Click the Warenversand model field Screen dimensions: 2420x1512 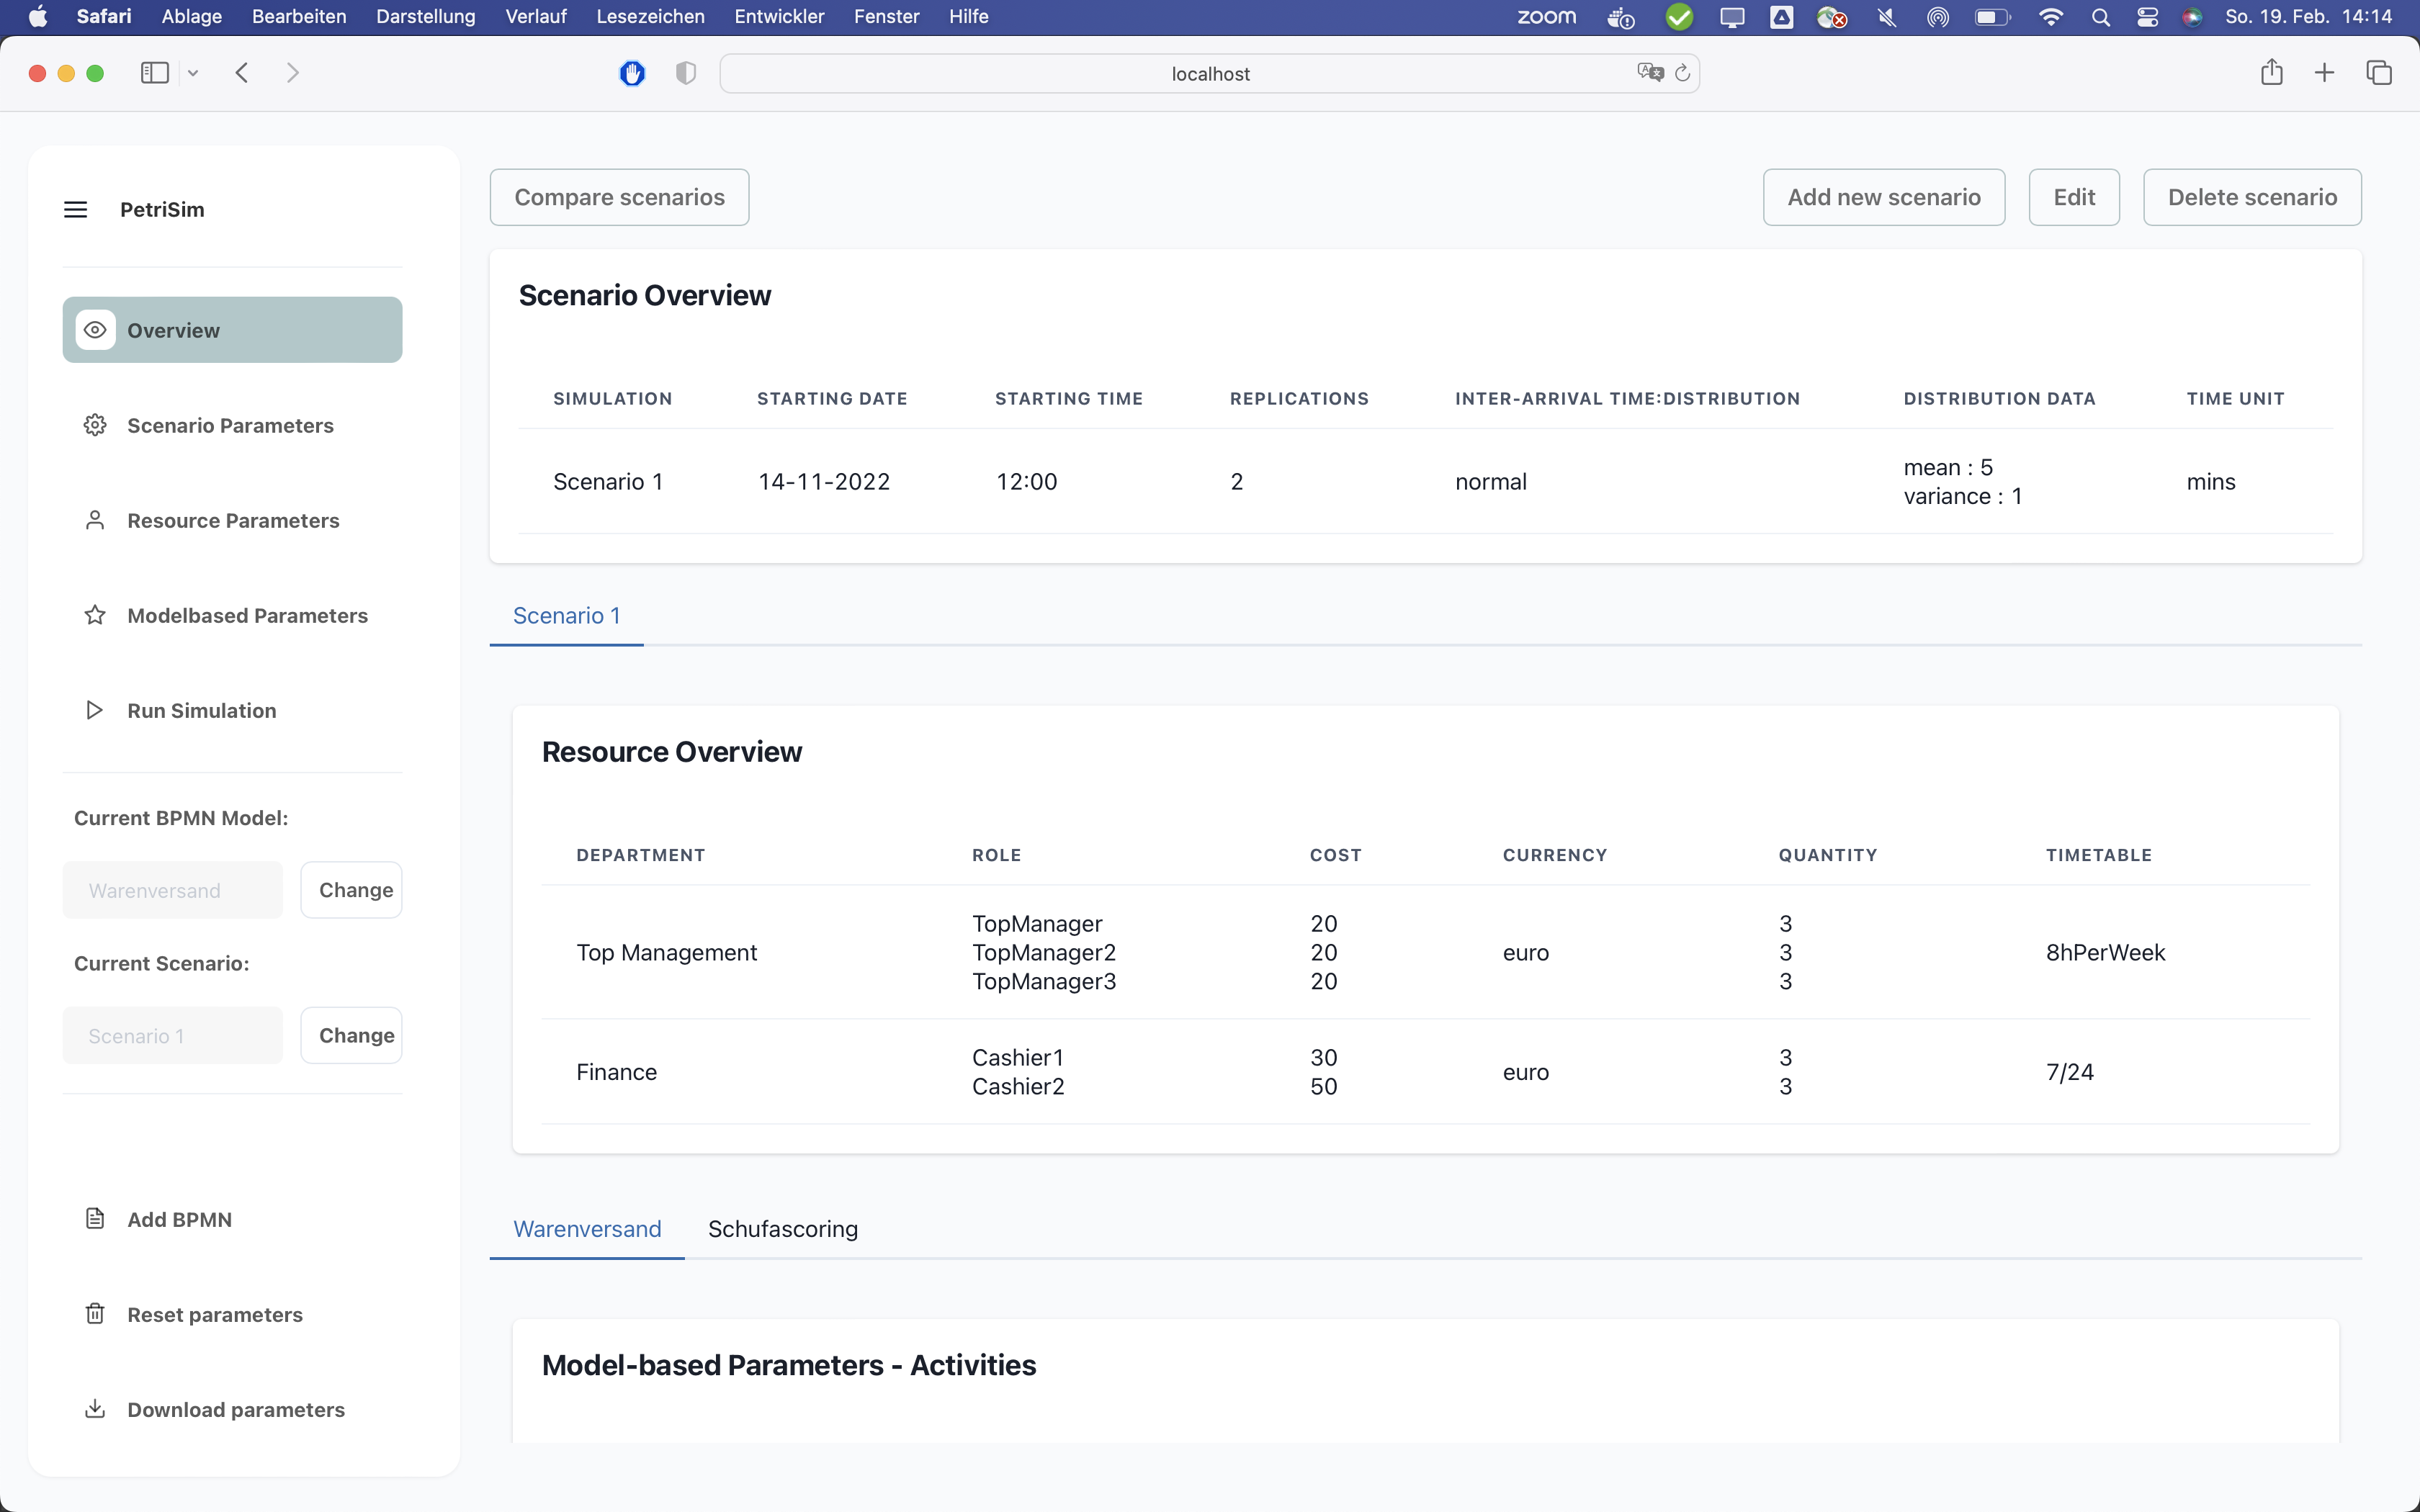[173, 890]
